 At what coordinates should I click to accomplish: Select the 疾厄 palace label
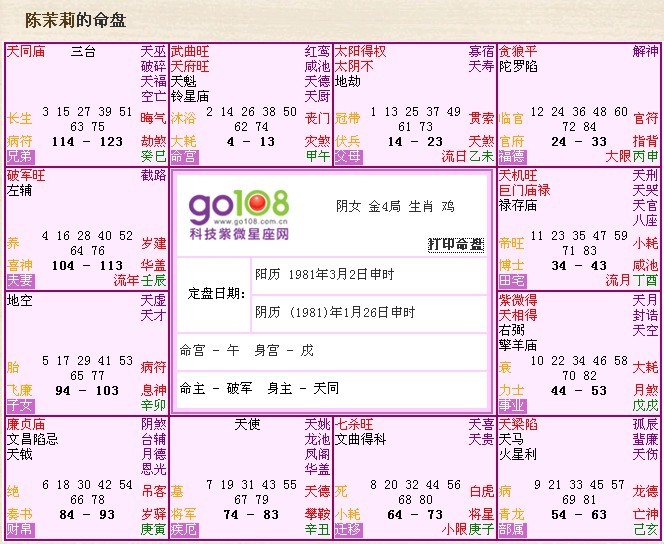pyautogui.click(x=183, y=529)
